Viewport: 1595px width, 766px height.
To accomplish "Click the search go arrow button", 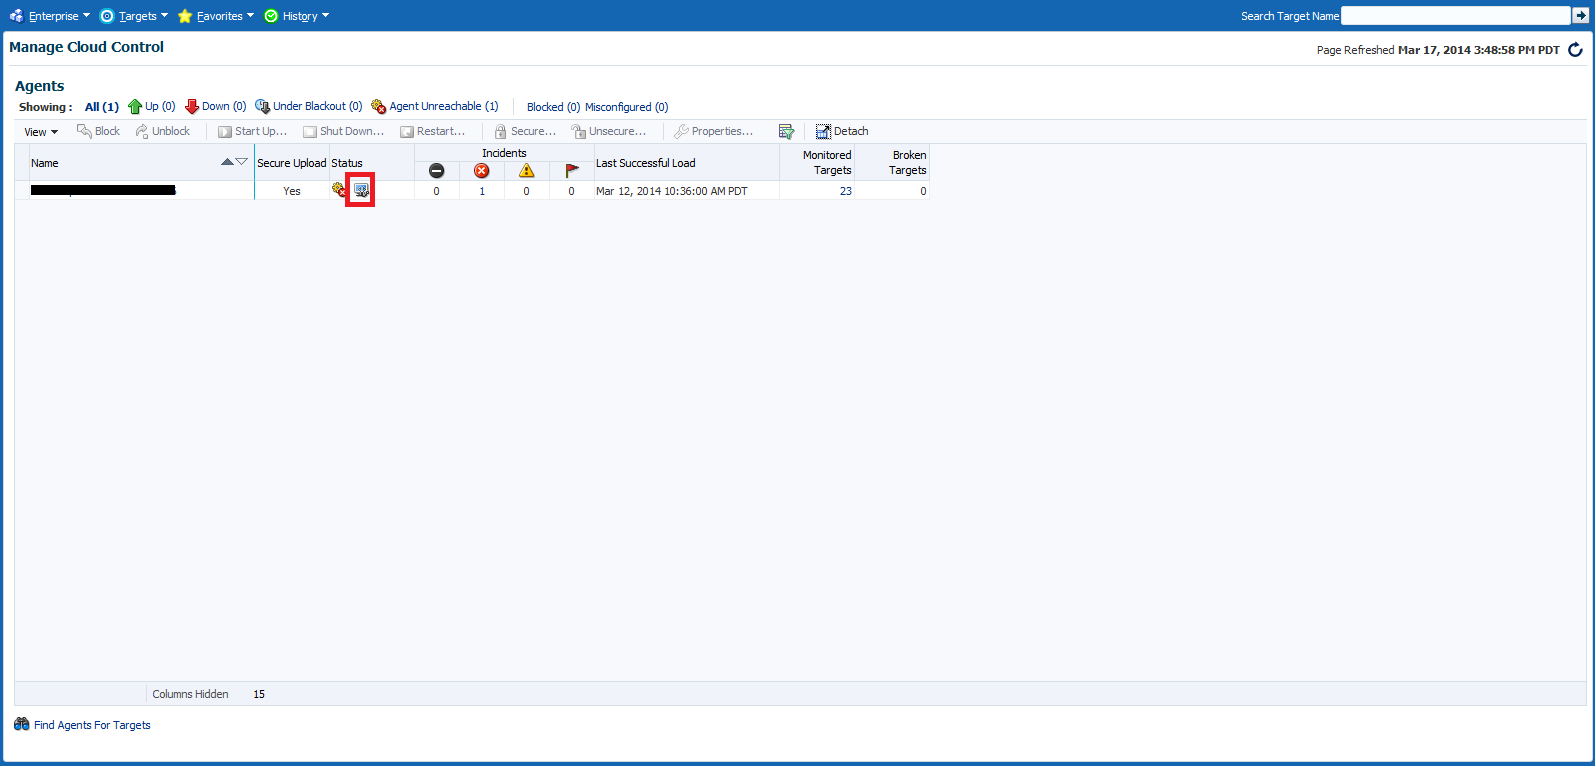I will pos(1580,16).
